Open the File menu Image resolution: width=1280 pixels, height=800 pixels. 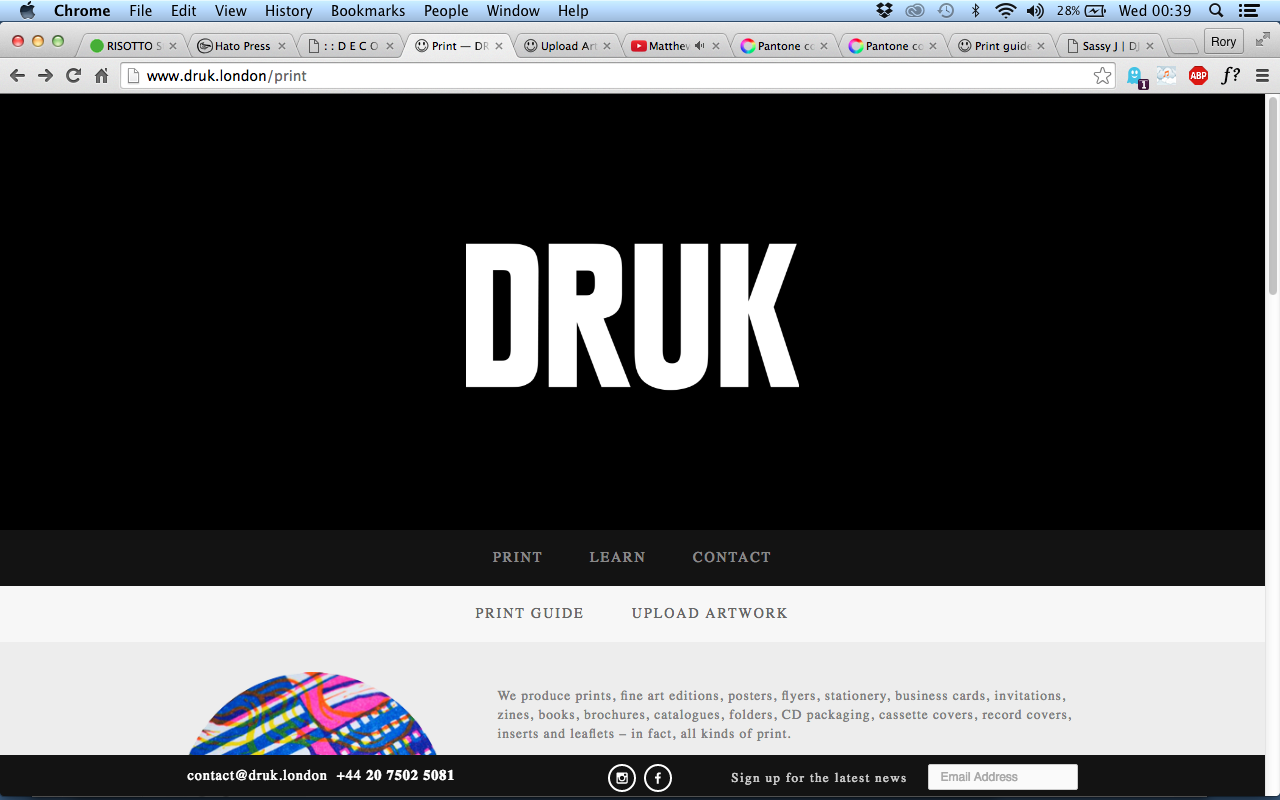point(141,11)
